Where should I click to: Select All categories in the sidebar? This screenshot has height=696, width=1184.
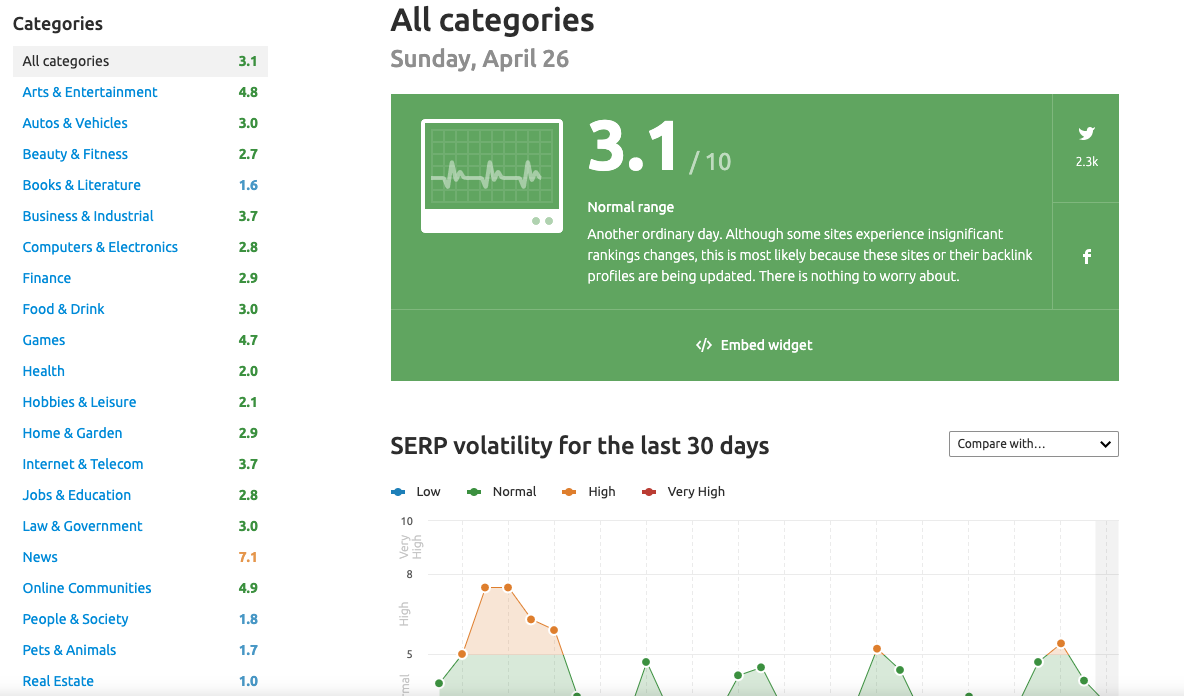pos(65,60)
